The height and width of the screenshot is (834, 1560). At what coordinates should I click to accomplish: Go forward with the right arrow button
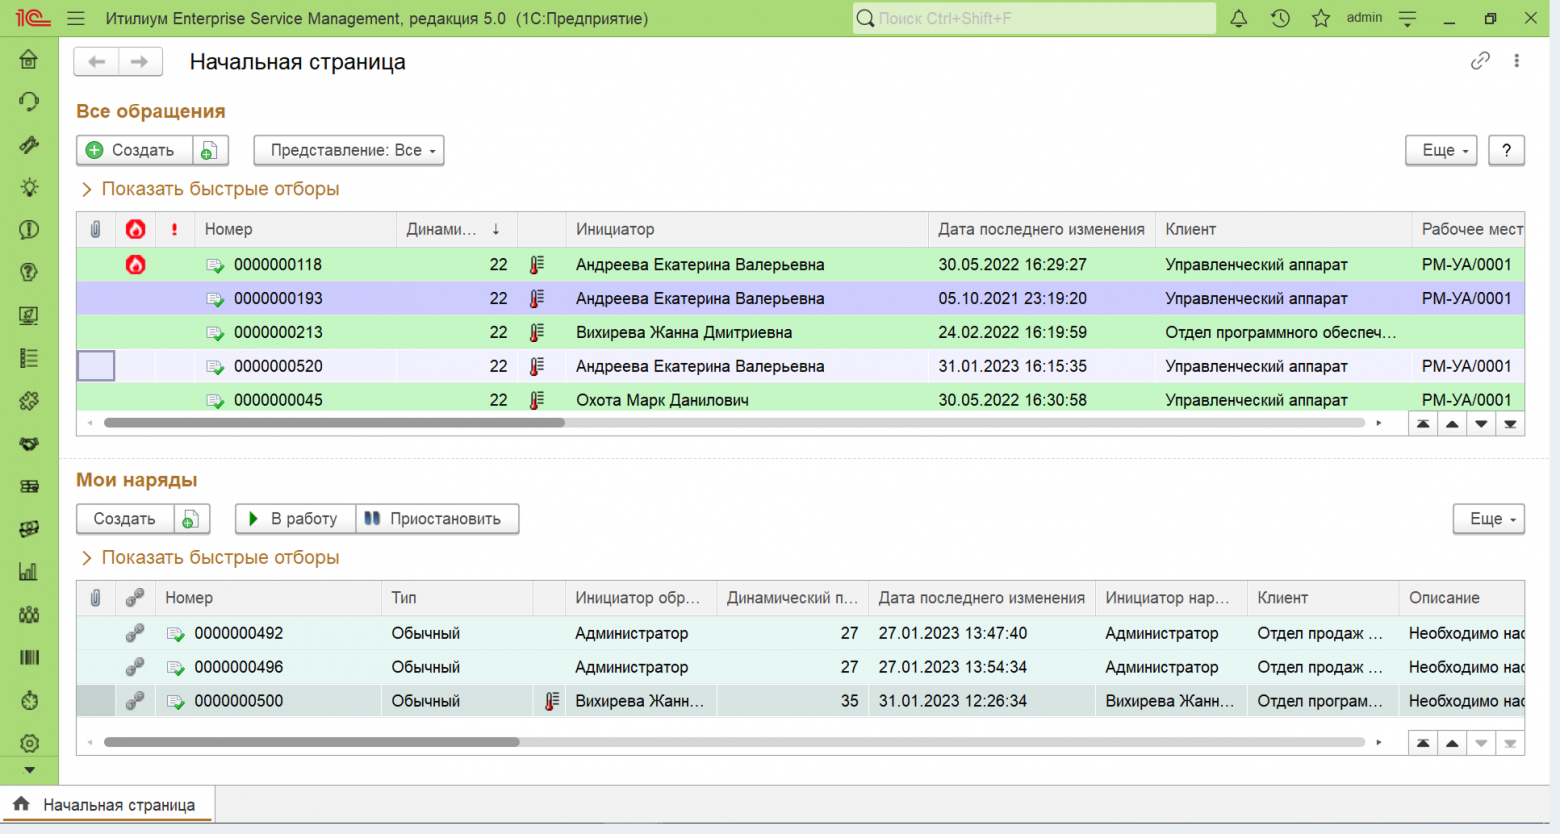pyautogui.click(x=140, y=62)
